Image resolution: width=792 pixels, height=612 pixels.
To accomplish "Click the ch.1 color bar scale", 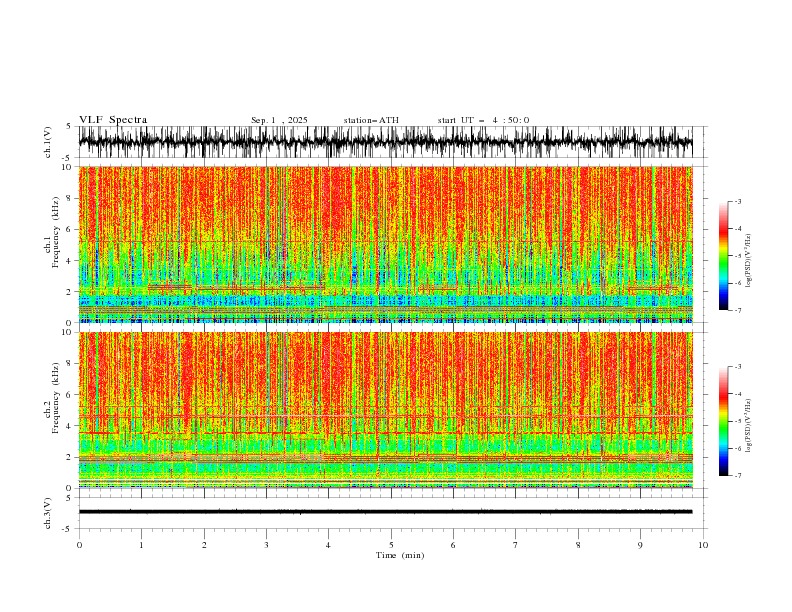I will click(x=724, y=256).
